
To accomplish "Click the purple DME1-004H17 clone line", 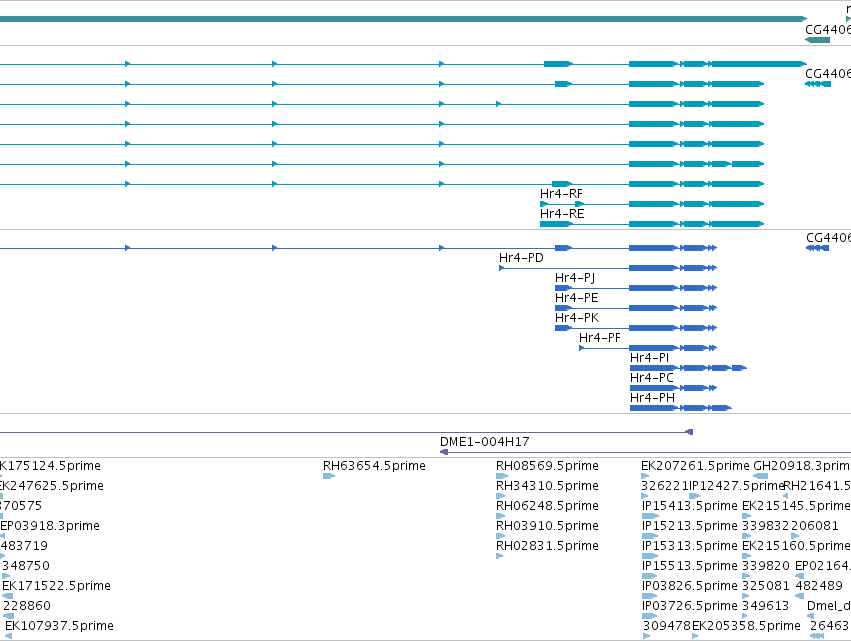I will 646,452.
